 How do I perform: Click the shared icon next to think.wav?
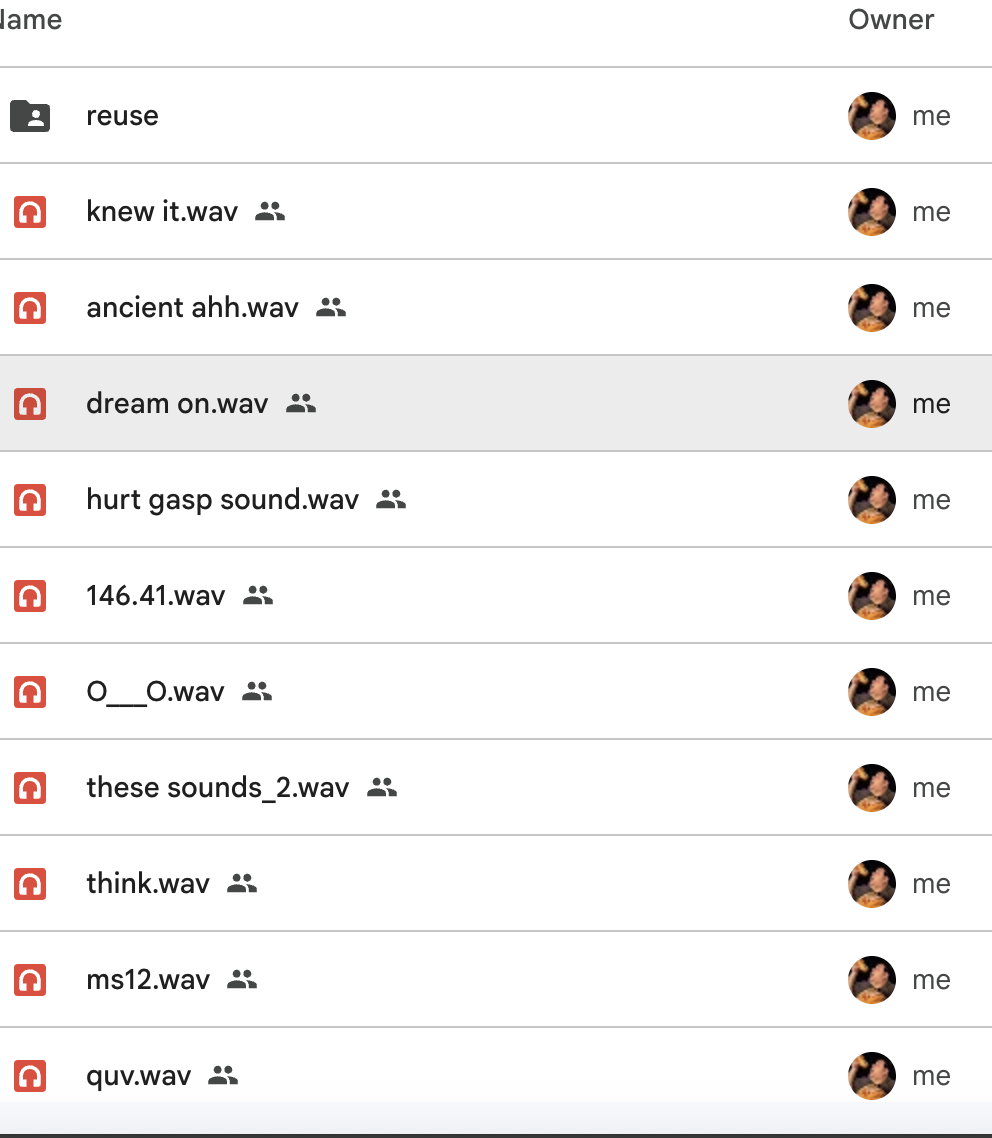click(242, 884)
